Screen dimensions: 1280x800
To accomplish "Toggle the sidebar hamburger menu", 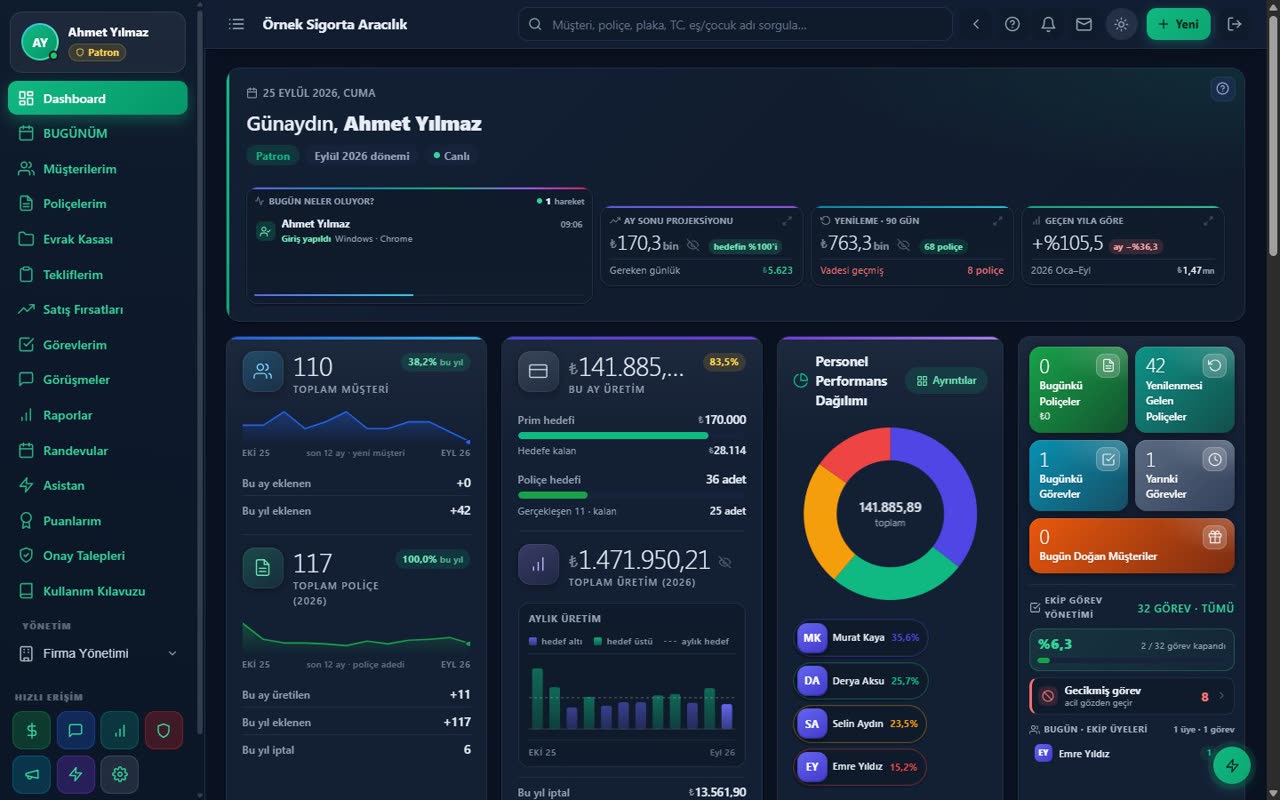I will click(236, 24).
